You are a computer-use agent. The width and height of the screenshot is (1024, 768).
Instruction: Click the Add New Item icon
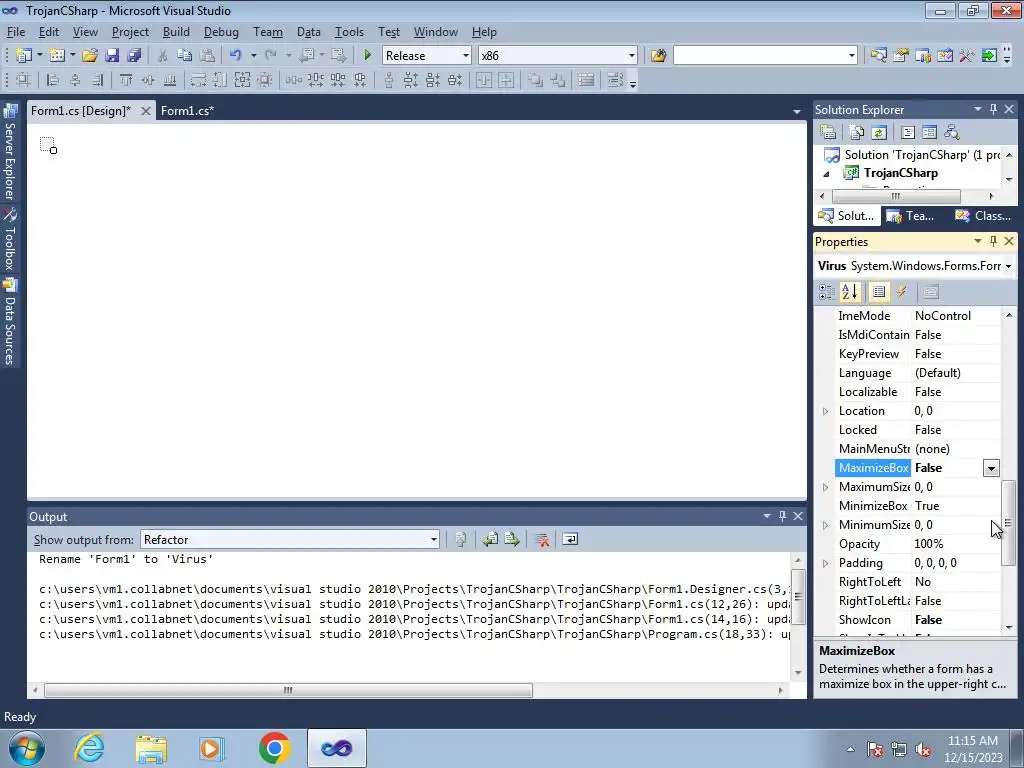[57, 56]
